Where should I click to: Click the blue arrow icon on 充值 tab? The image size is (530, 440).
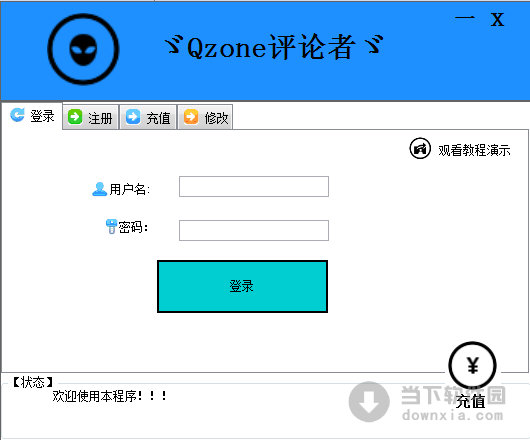pyautogui.click(x=133, y=117)
